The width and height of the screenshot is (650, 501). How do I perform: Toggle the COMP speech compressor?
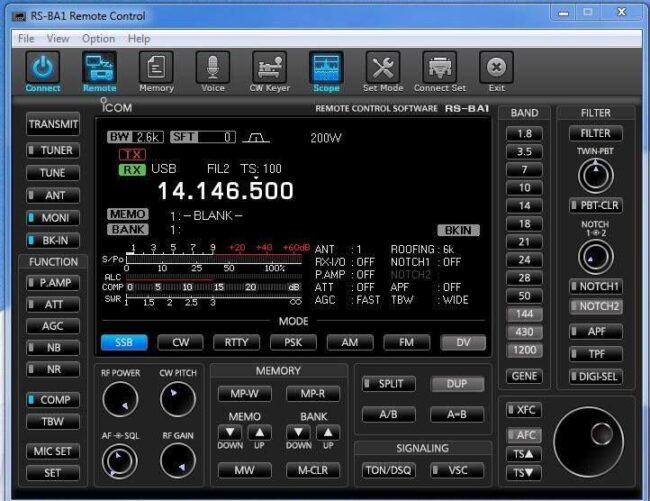click(53, 400)
